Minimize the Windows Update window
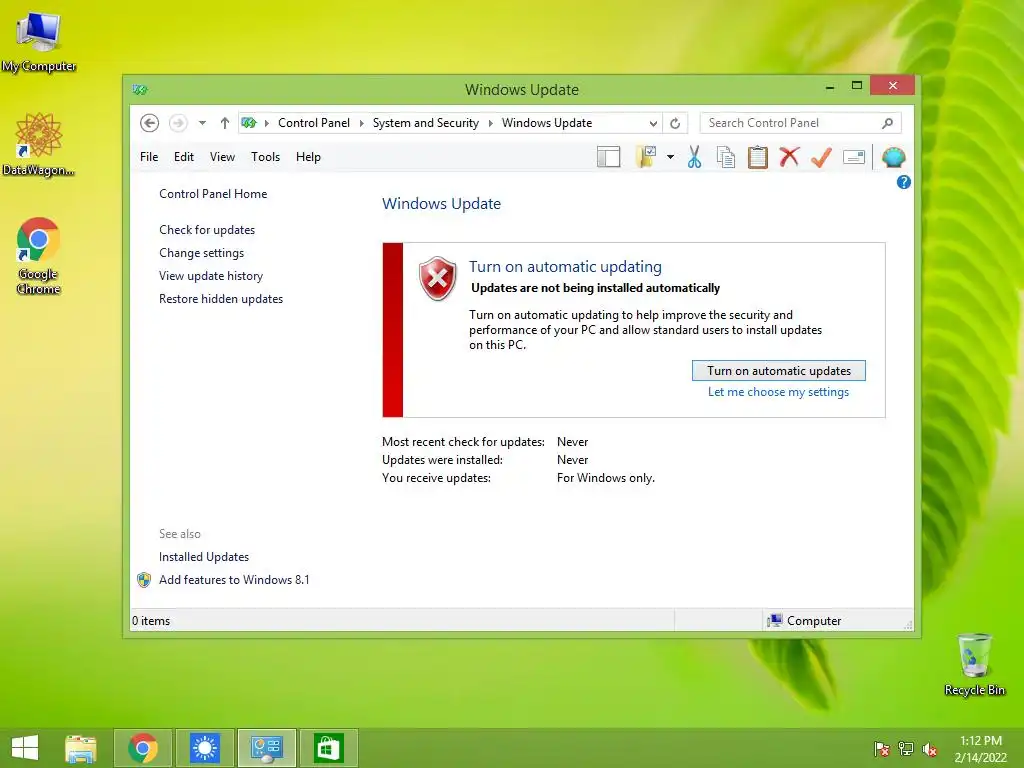Viewport: 1024px width, 768px height. click(x=830, y=86)
